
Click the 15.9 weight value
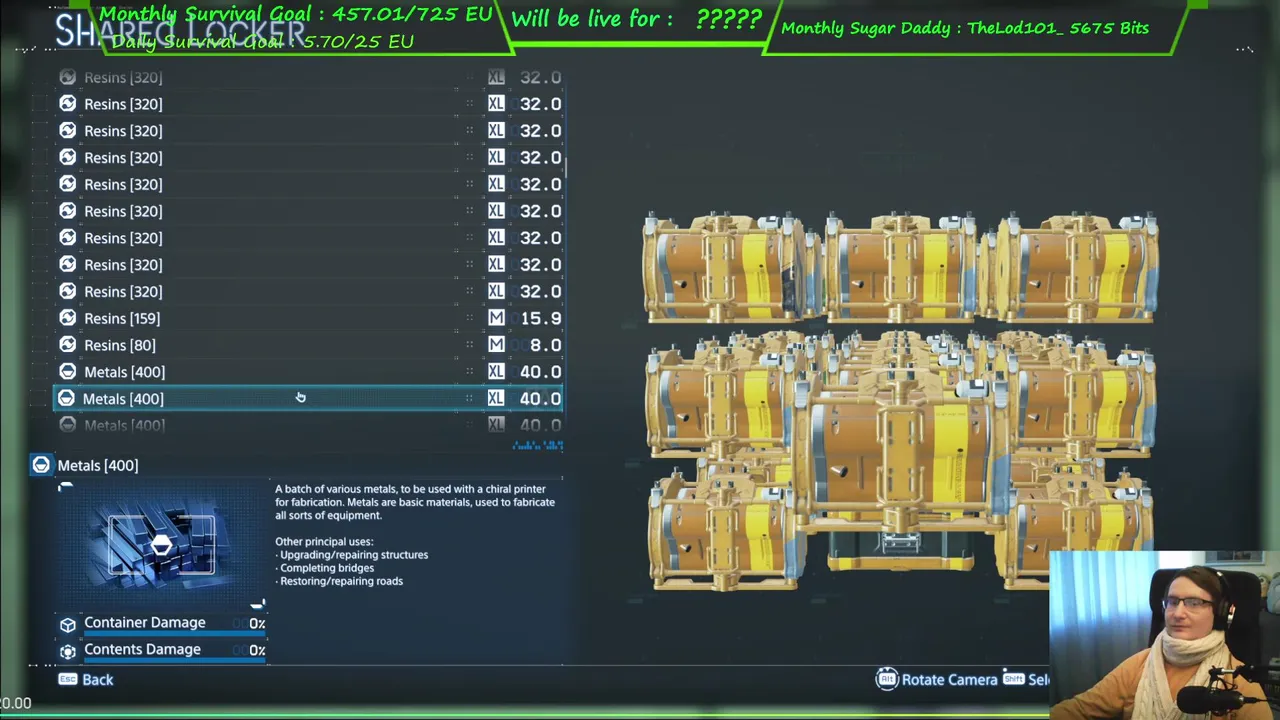coord(541,318)
